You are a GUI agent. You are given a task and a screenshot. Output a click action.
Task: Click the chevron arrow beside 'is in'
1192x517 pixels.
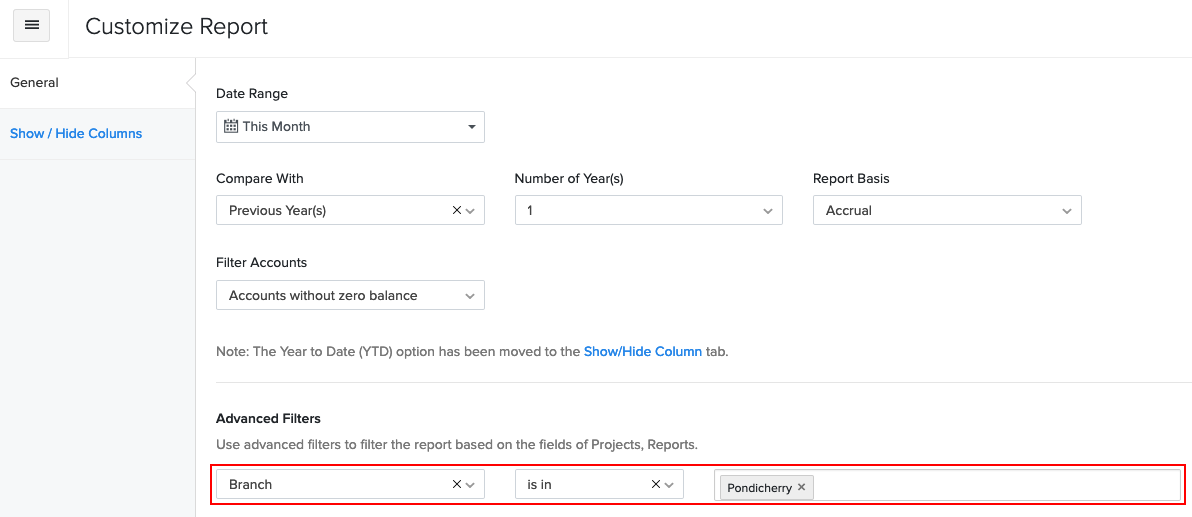coord(669,485)
